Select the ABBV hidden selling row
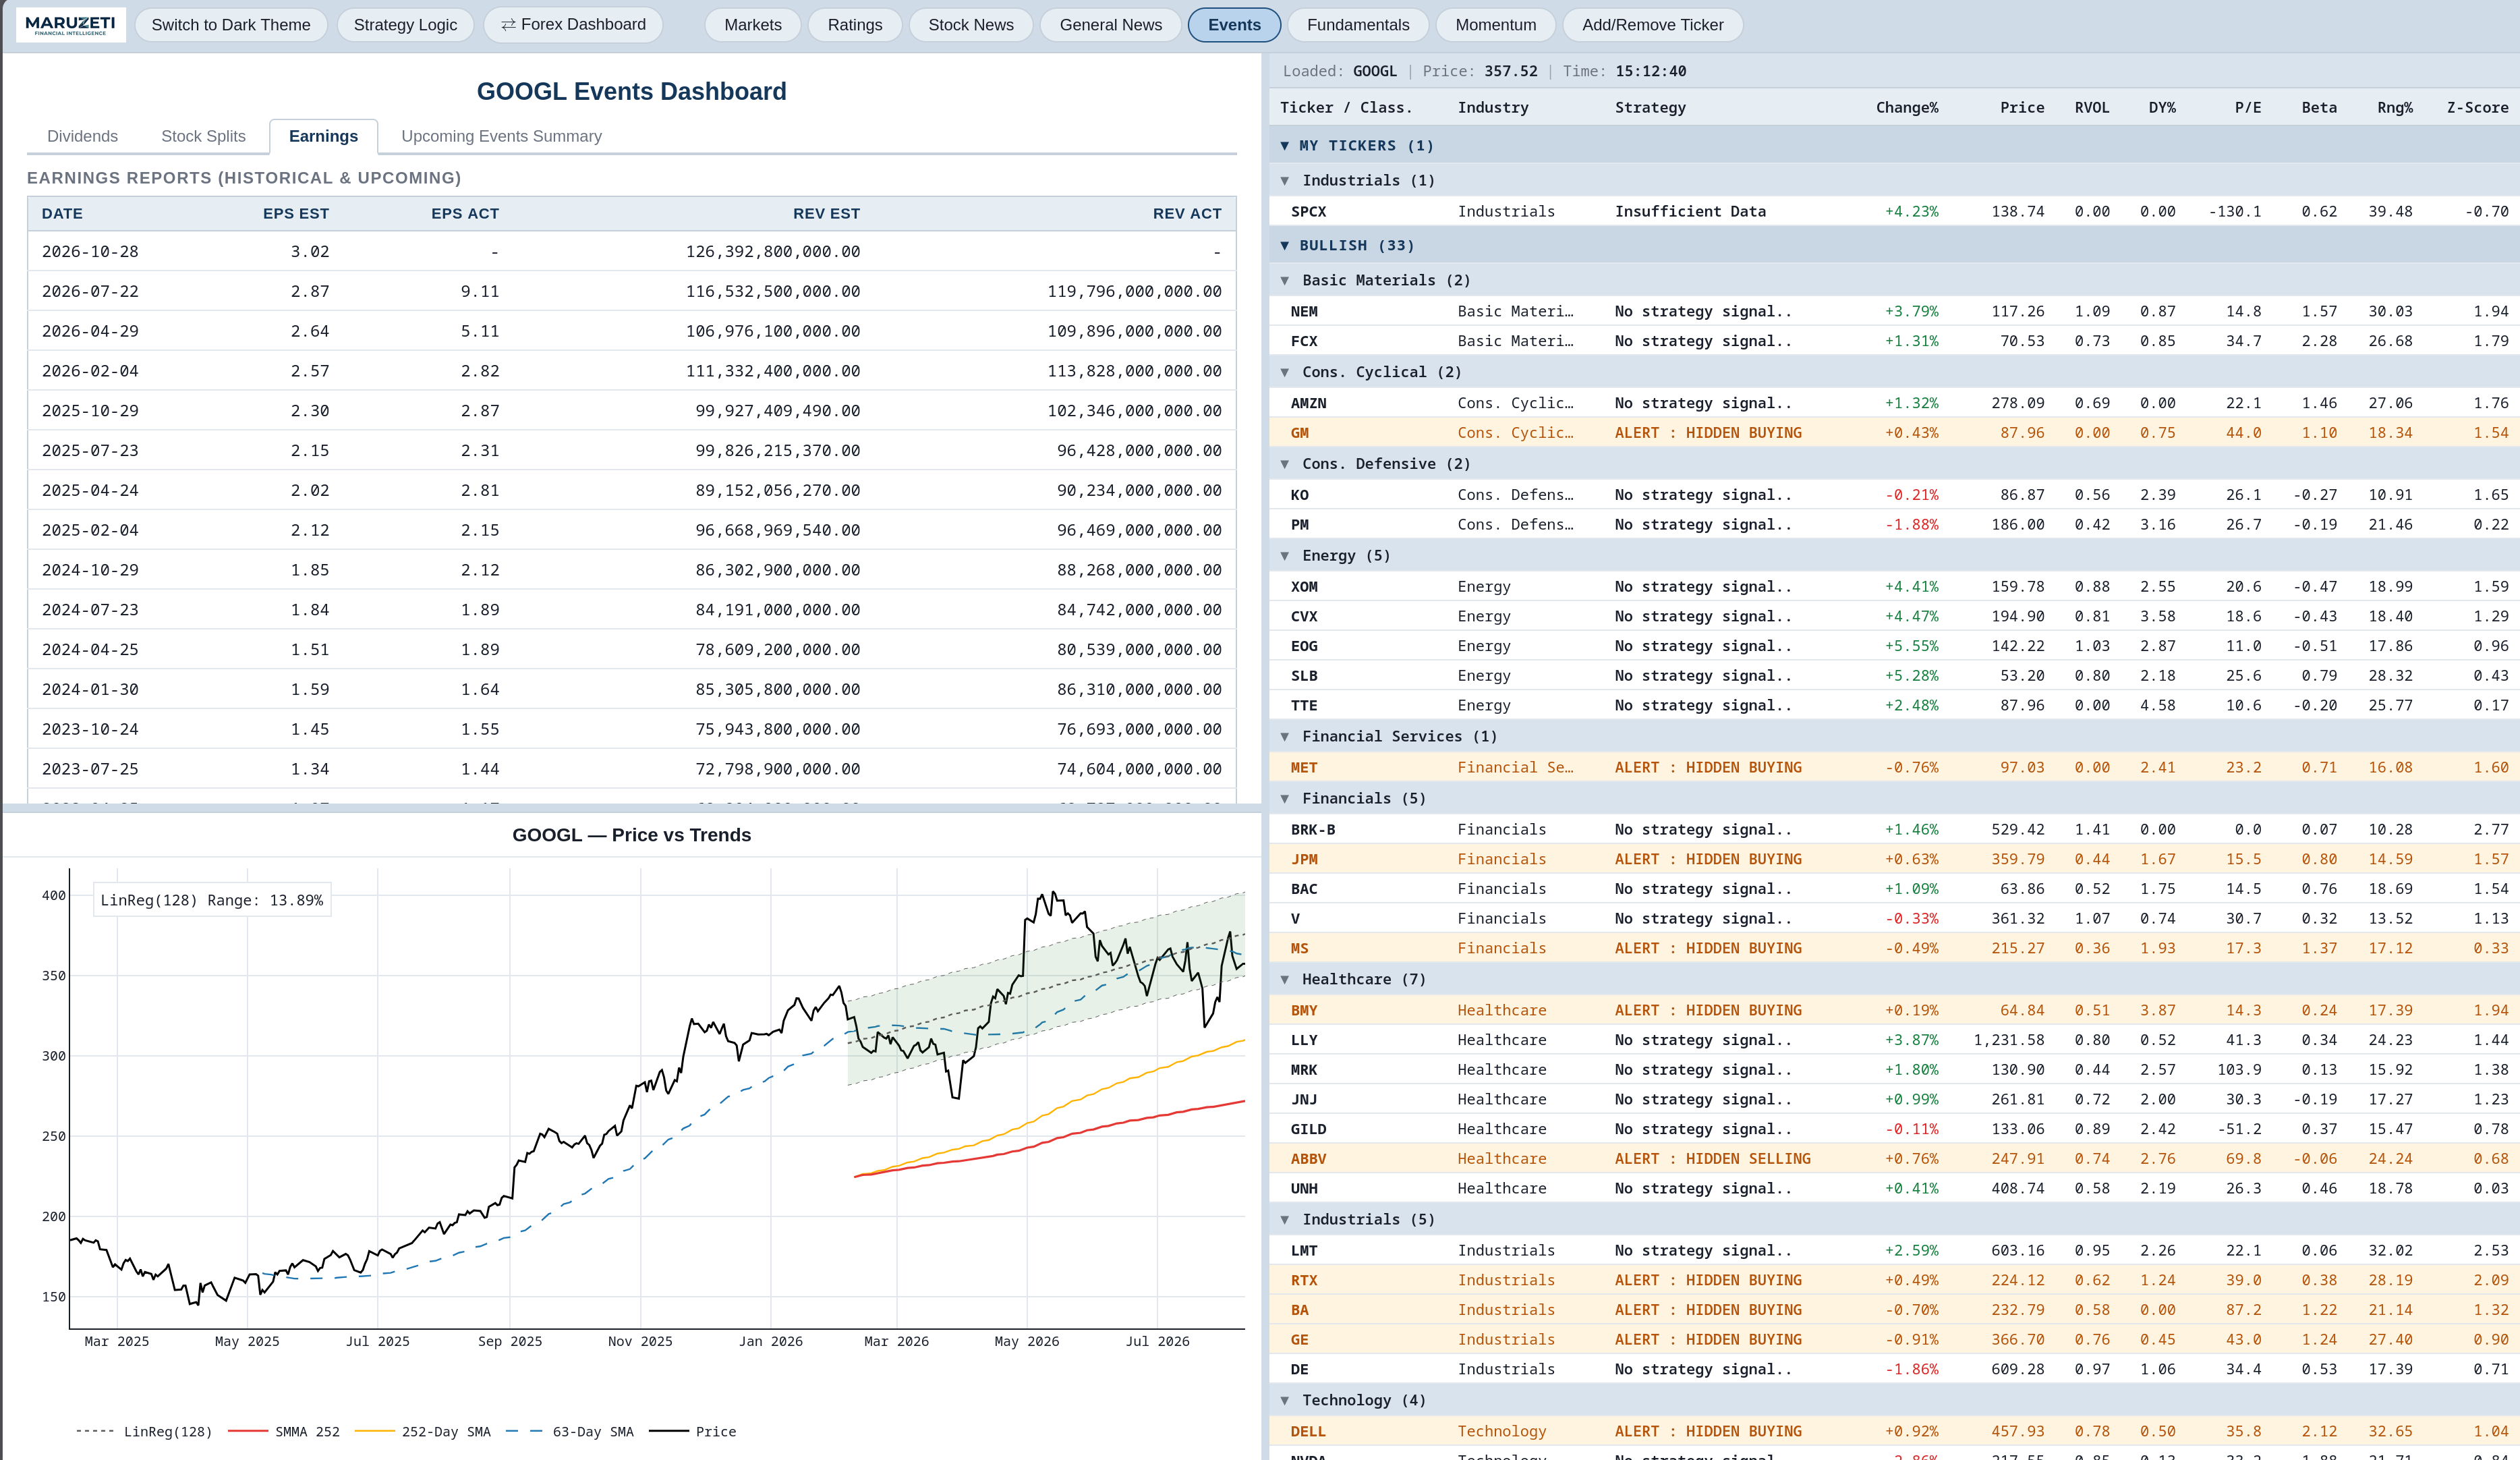The width and height of the screenshot is (2520, 1460). [x=1894, y=1159]
